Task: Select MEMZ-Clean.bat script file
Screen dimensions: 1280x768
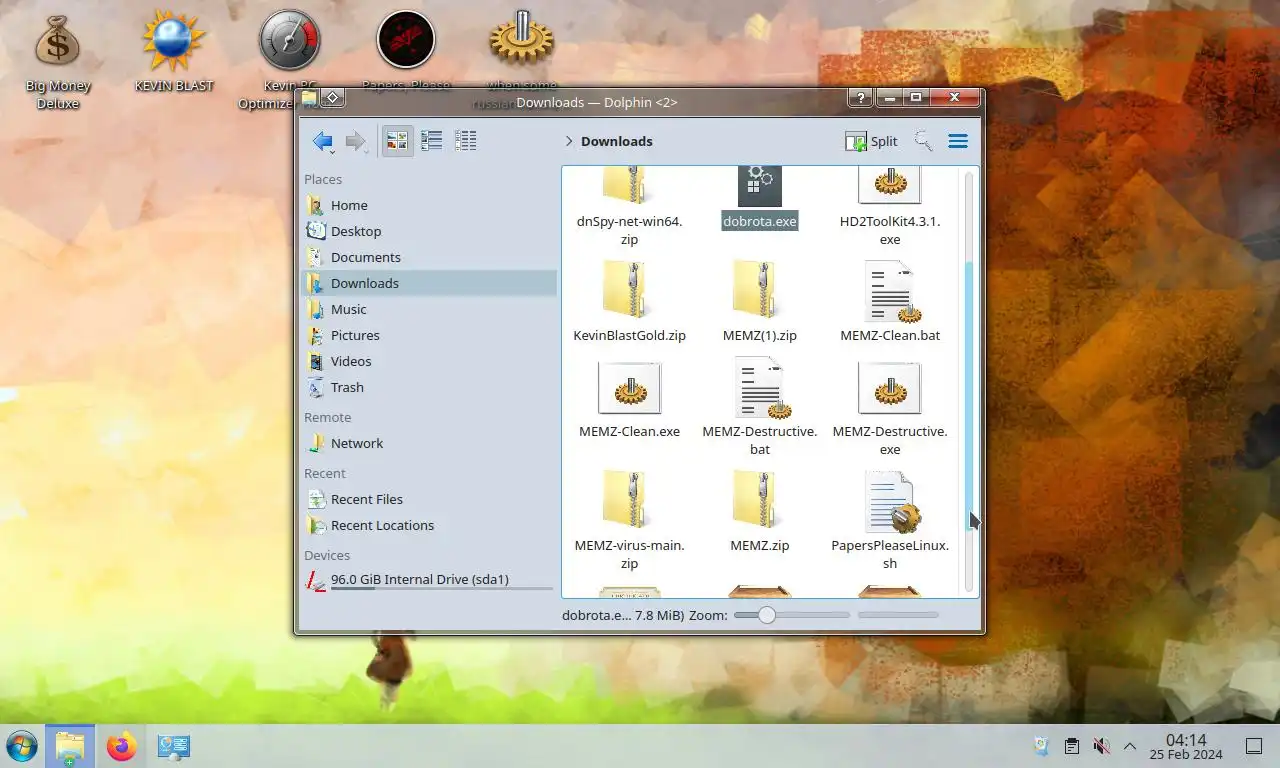Action: point(890,302)
